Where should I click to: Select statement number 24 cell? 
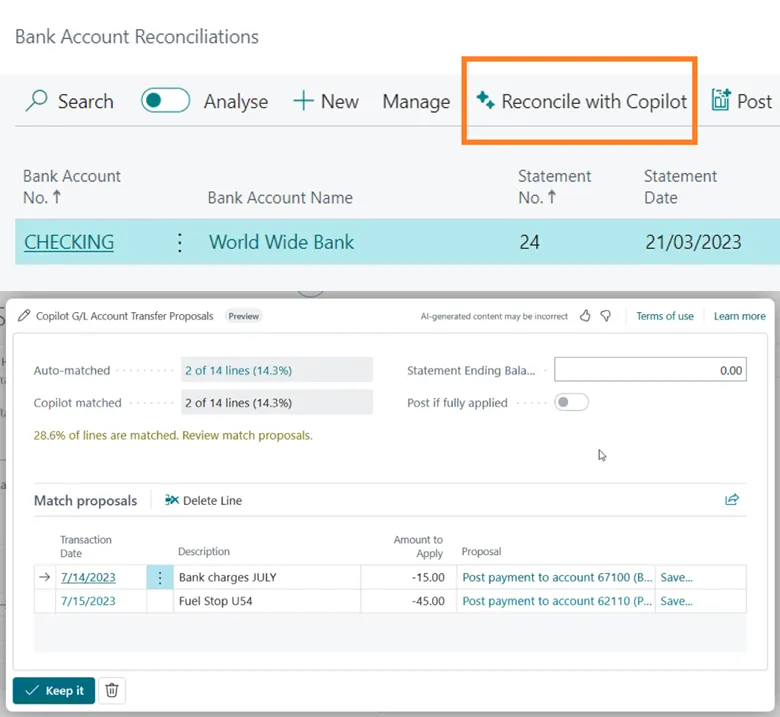pyautogui.click(x=529, y=242)
